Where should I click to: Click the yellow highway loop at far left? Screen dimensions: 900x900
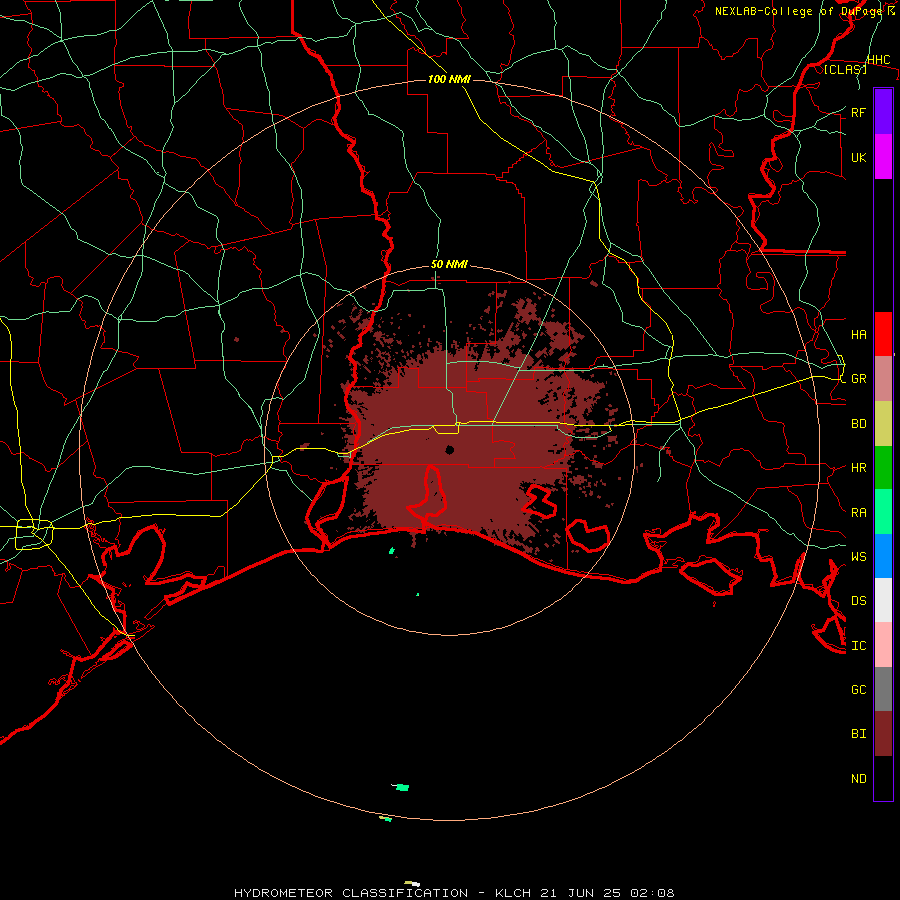tap(34, 533)
